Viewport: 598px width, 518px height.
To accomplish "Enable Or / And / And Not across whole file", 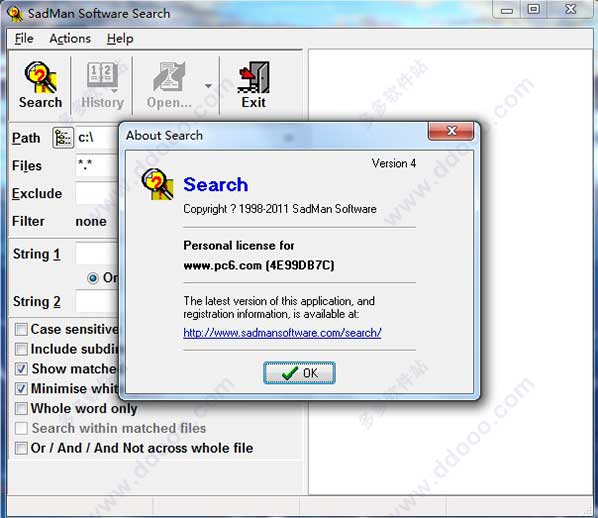I will pyautogui.click(x=21, y=448).
